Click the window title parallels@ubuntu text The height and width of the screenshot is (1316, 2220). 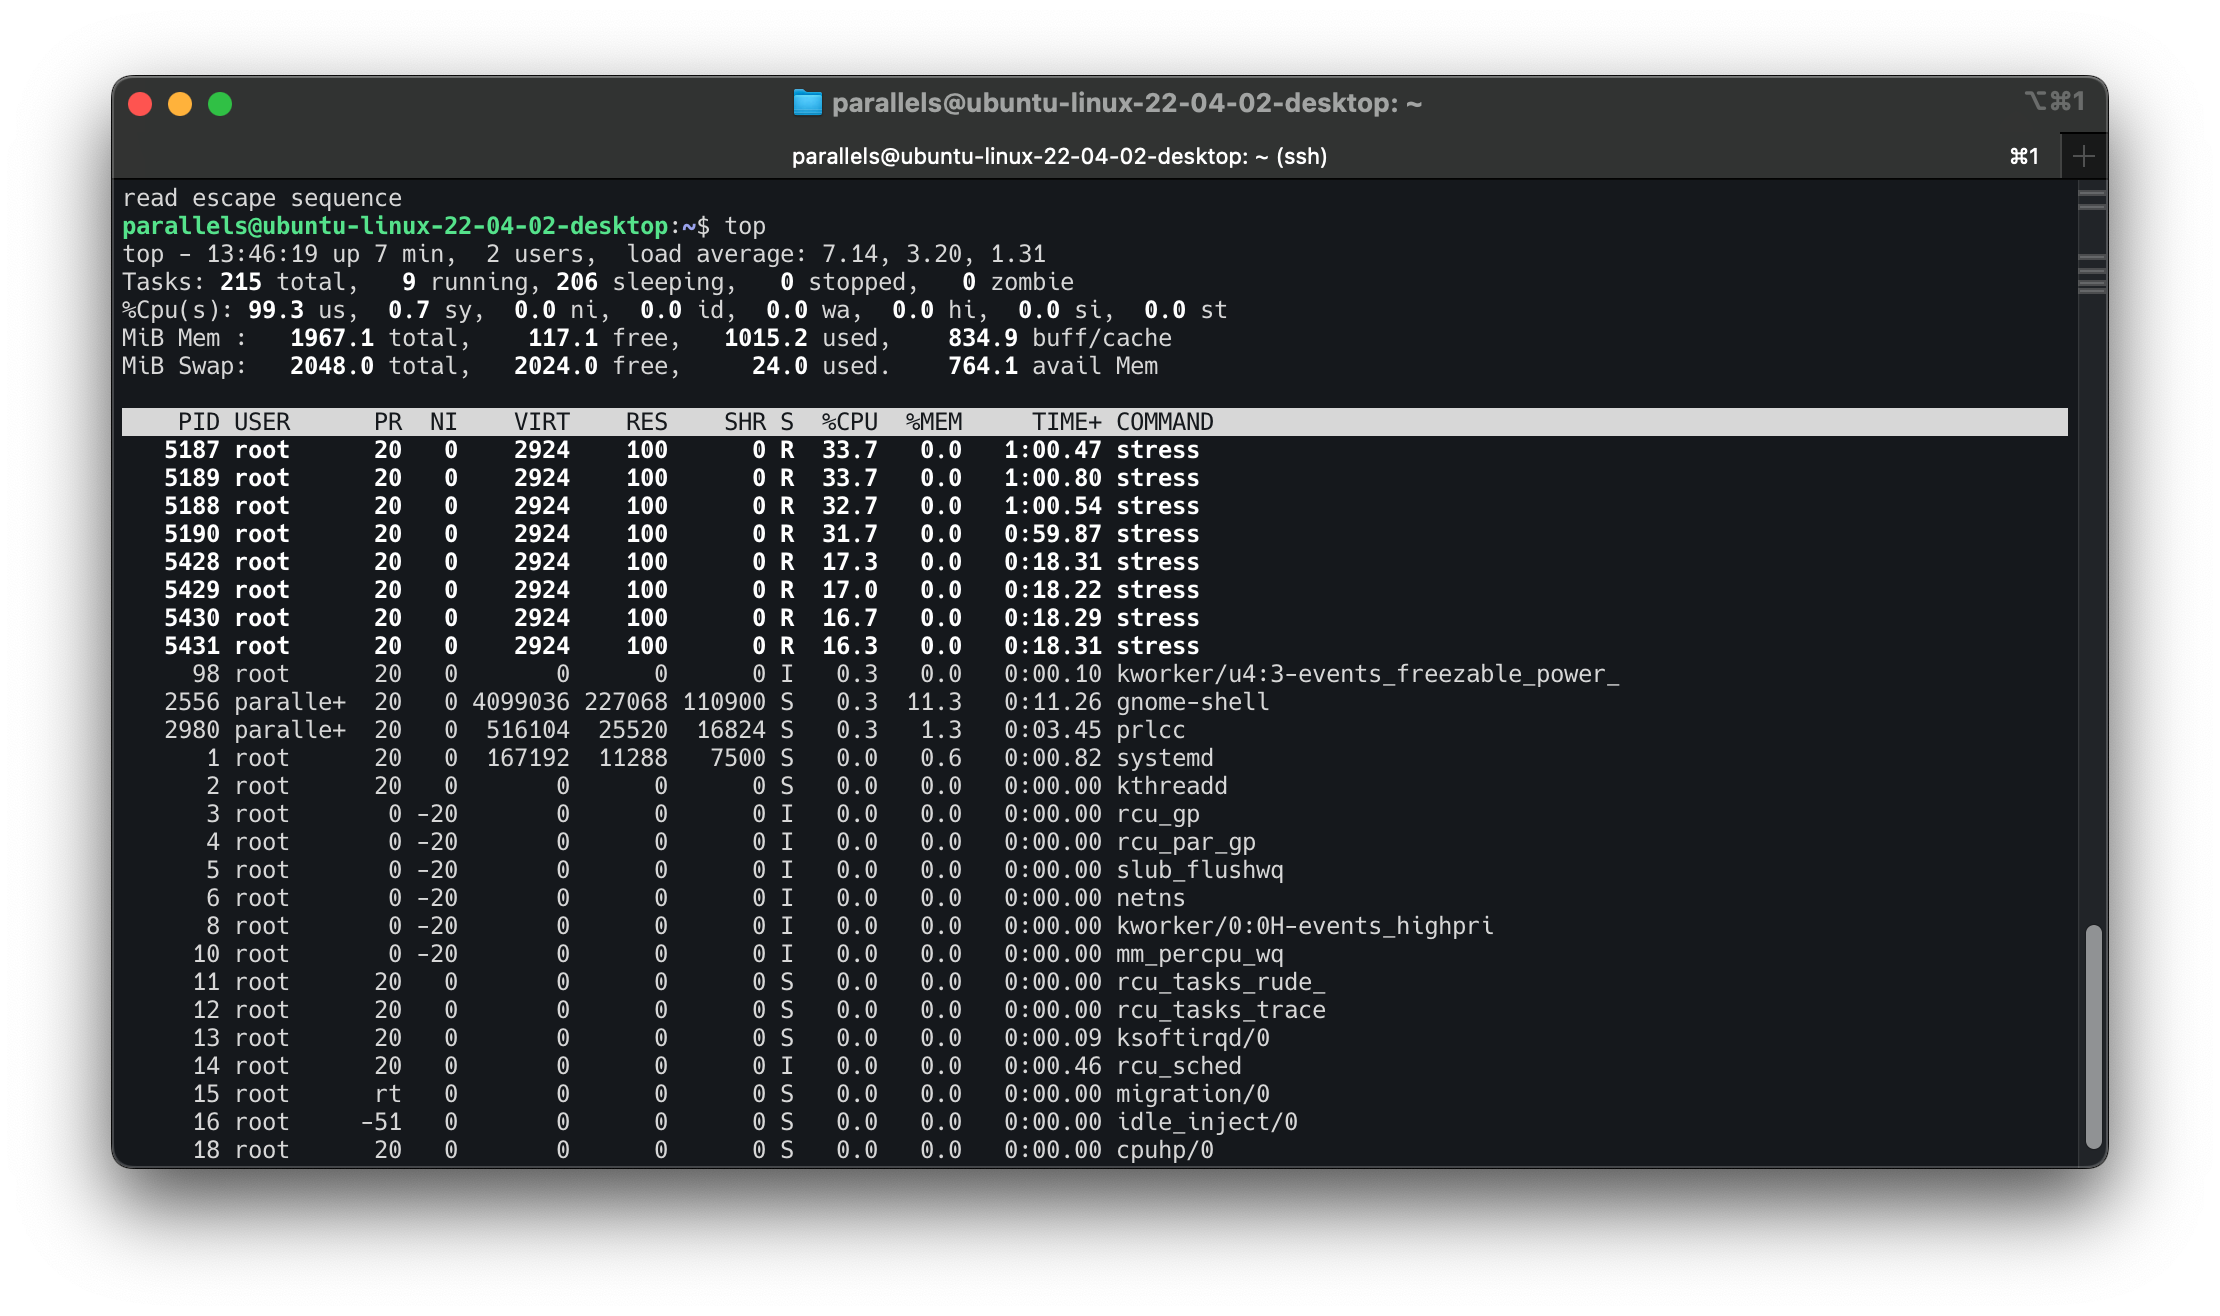[x=1126, y=103]
